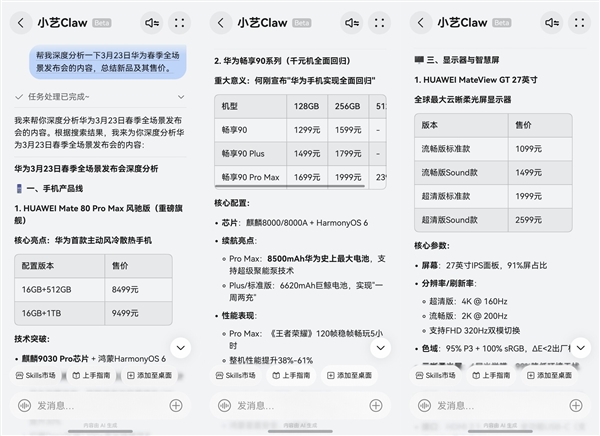The image size is (600, 436).
Task: Toggle speaker icon in the middle screen
Action: [x=352, y=22]
